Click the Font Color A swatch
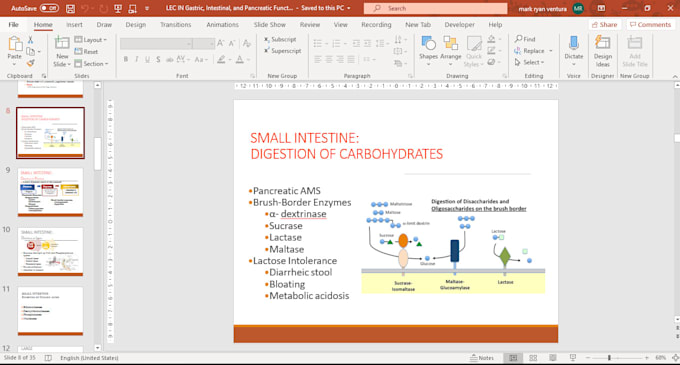 click(x=239, y=59)
